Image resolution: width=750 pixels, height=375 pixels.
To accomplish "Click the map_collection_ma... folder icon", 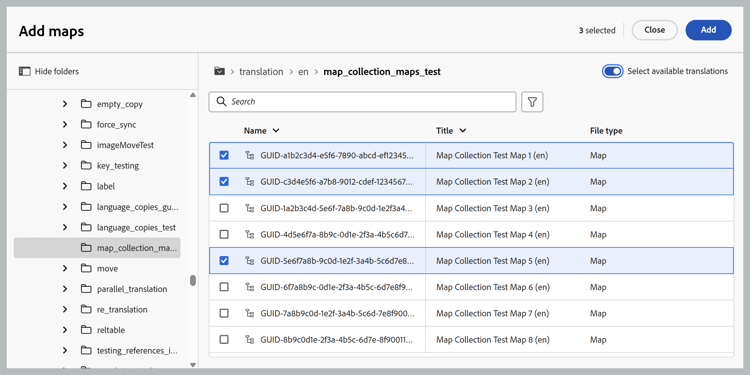I will [86, 248].
